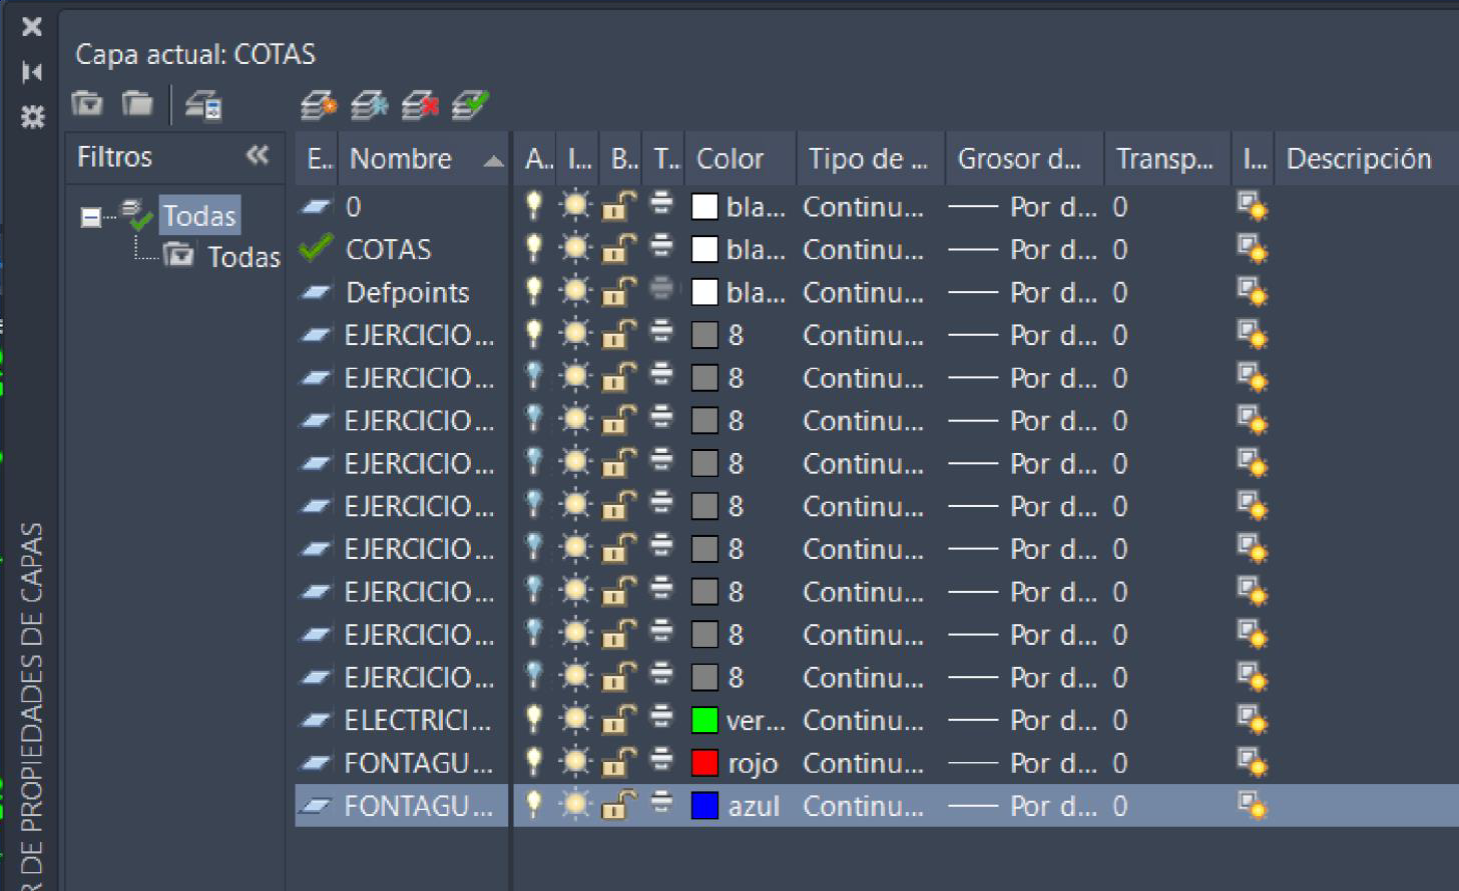
Task: Create a new property filter
Action: [x=87, y=103]
